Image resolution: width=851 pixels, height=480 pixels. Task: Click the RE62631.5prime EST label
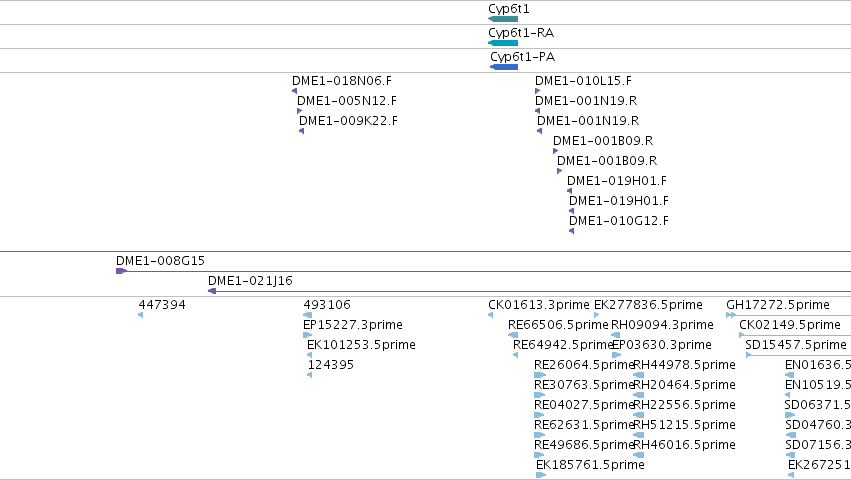[585, 426]
